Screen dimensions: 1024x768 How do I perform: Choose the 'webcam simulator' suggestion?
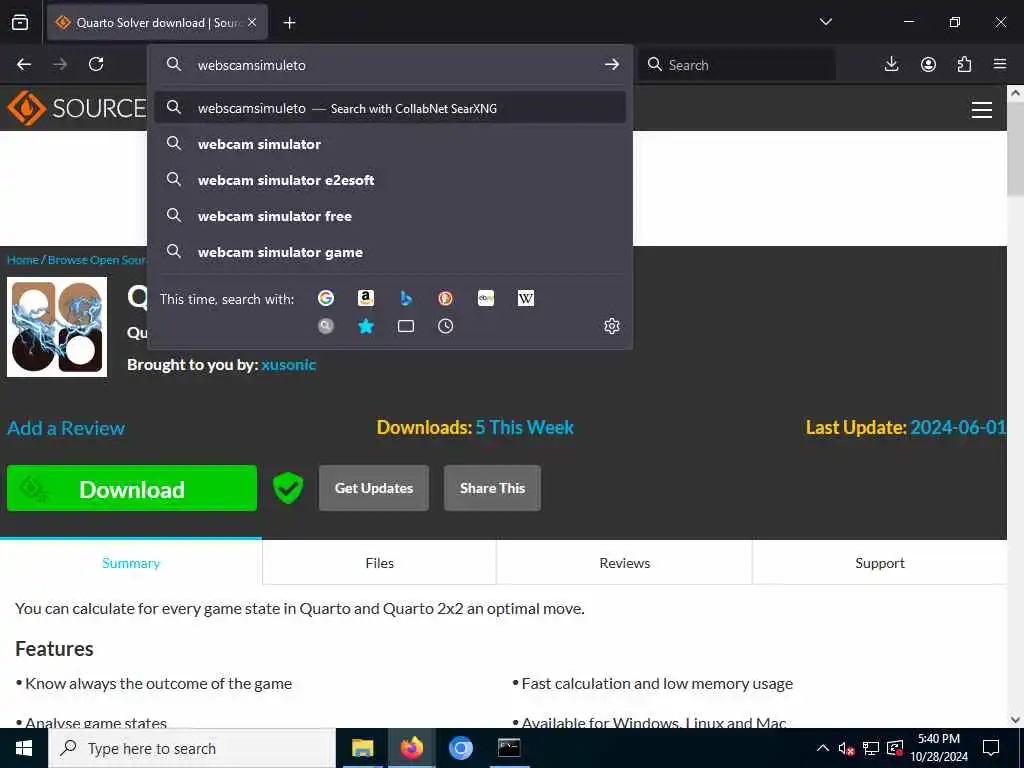coord(390,144)
